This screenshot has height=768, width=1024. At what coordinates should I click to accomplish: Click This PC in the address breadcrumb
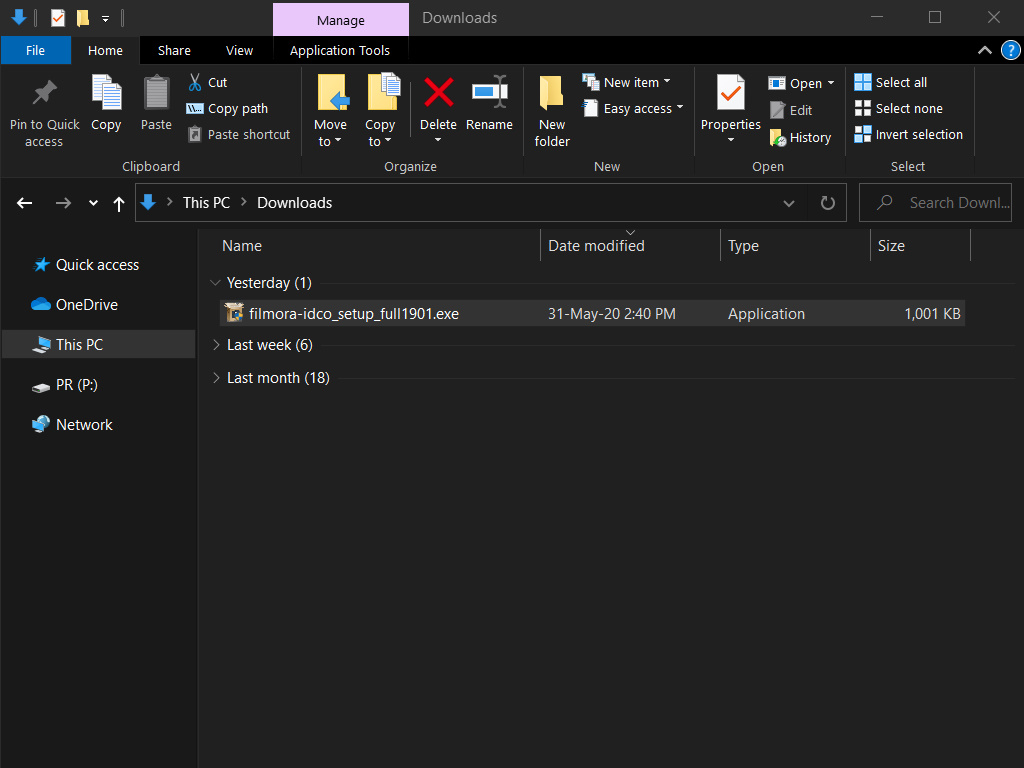click(x=206, y=203)
